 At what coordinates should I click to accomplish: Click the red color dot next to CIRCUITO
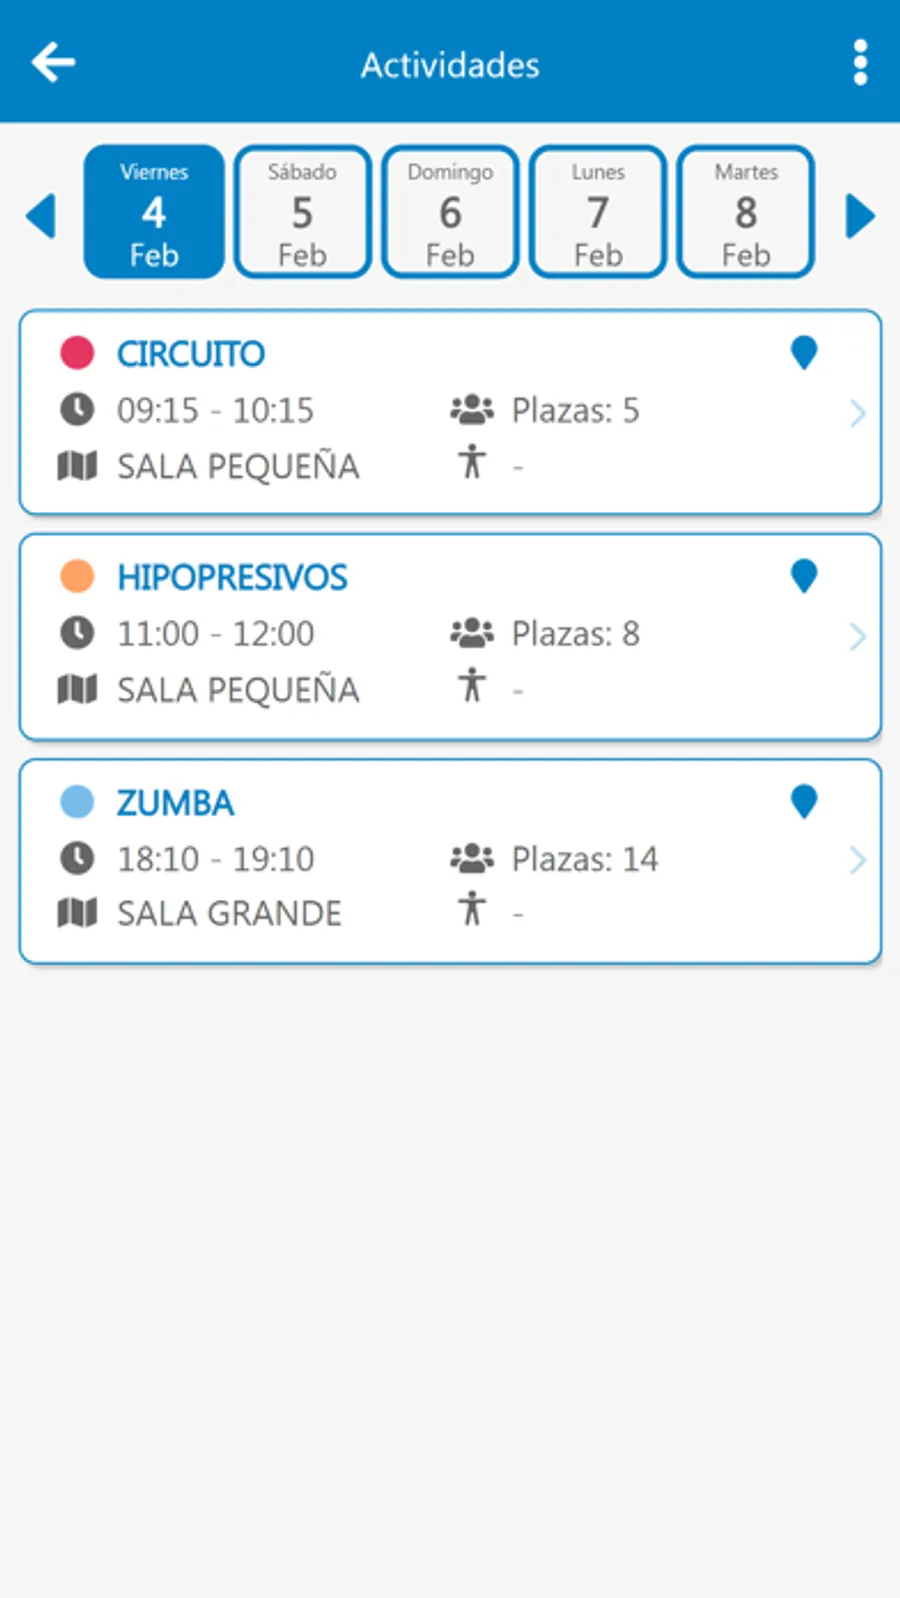tap(77, 353)
